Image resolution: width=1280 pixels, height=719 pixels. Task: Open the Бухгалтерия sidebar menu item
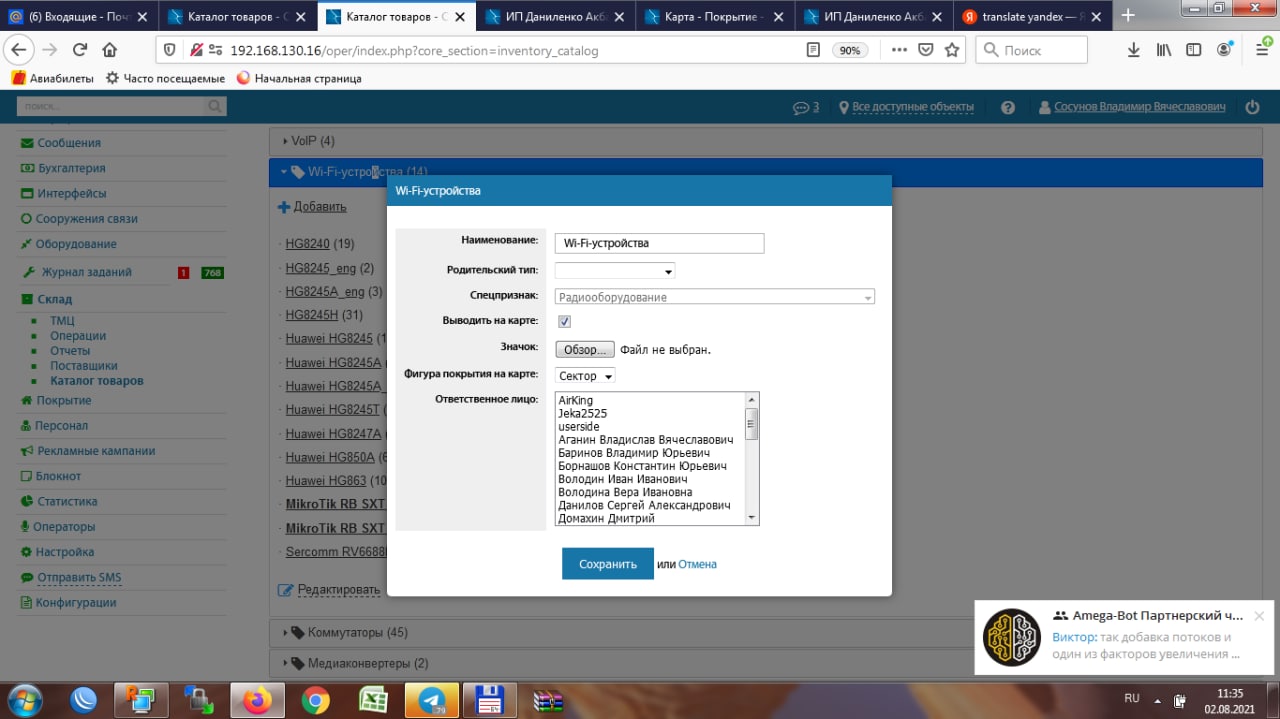click(x=71, y=168)
